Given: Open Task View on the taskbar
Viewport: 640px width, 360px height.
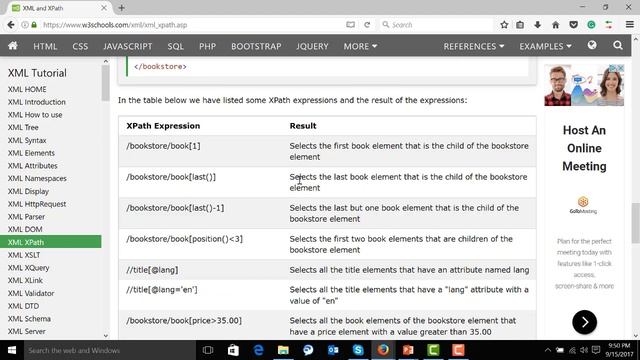Looking at the screenshot, I should tap(208, 350).
